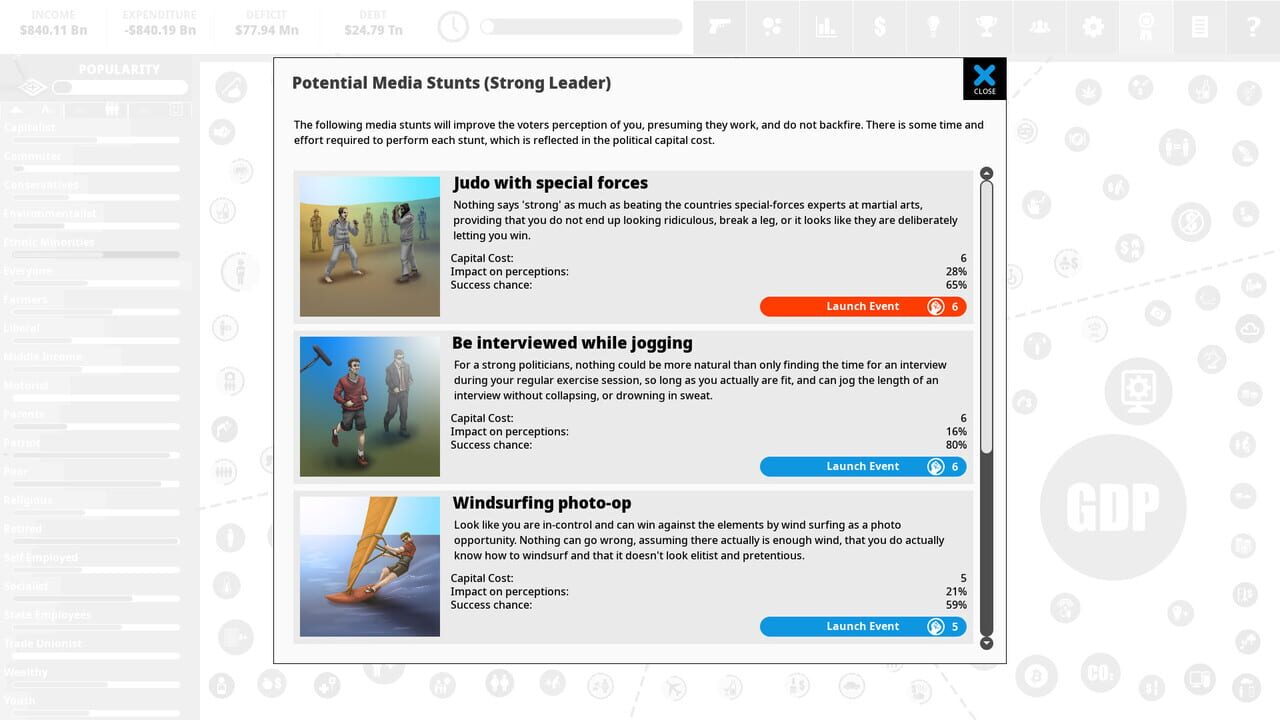Select the people-group tab above the voter list
The height and width of the screenshot is (720, 1280).
(x=112, y=111)
